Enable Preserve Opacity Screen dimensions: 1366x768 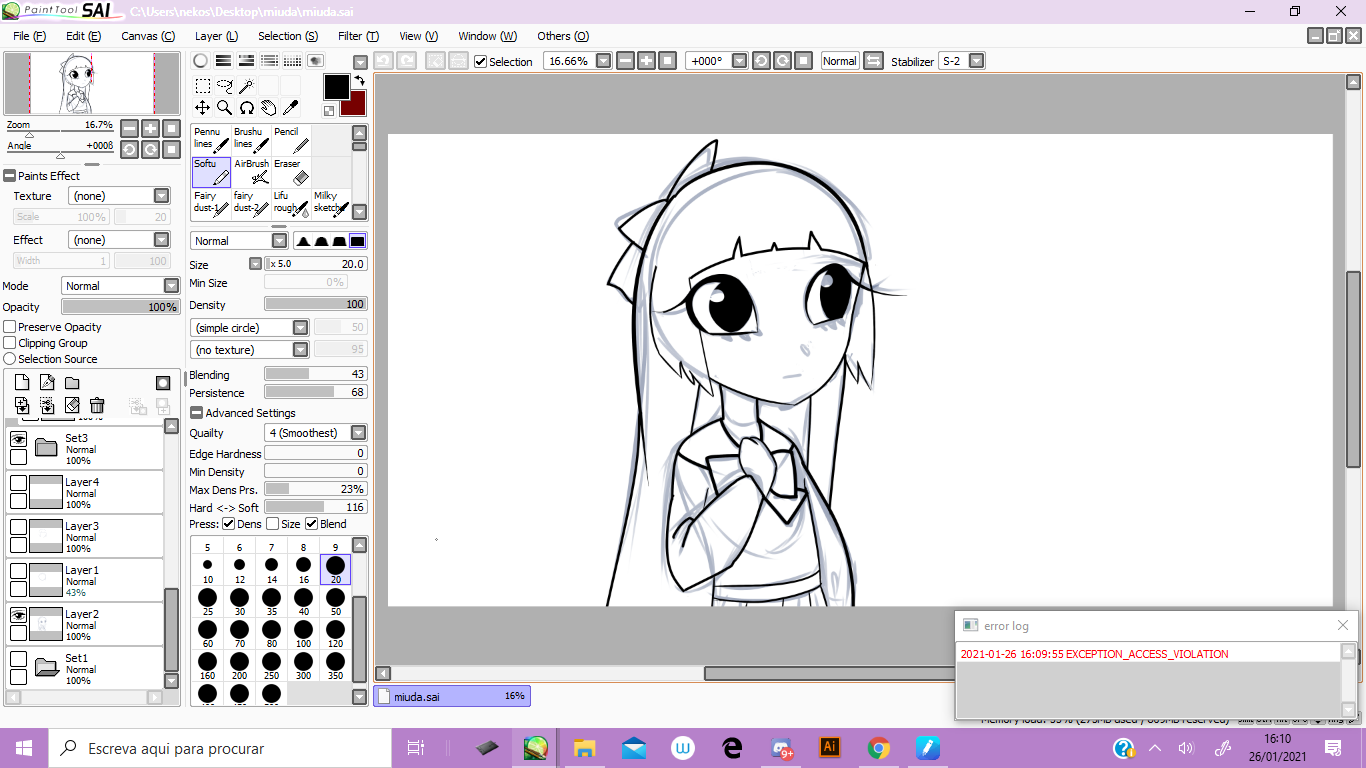click(10, 327)
